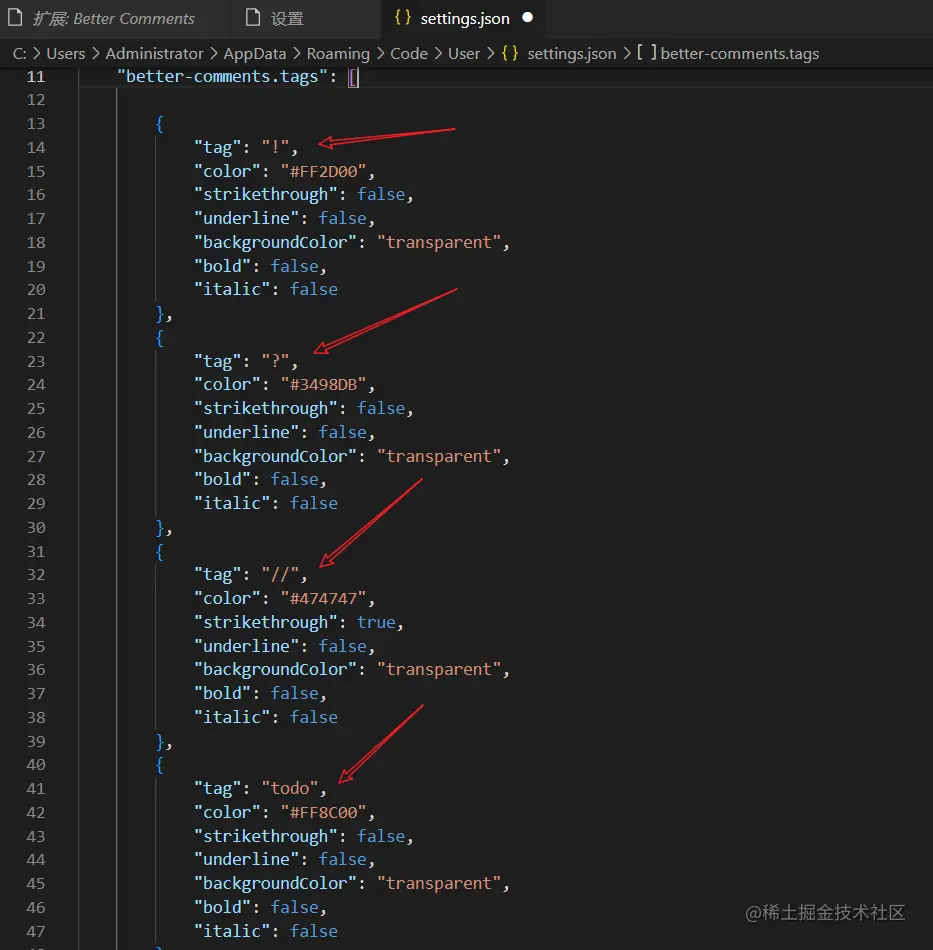Click the array bracket icon in breadcrumb
This screenshot has height=950, width=933.
pyautogui.click(x=646, y=53)
